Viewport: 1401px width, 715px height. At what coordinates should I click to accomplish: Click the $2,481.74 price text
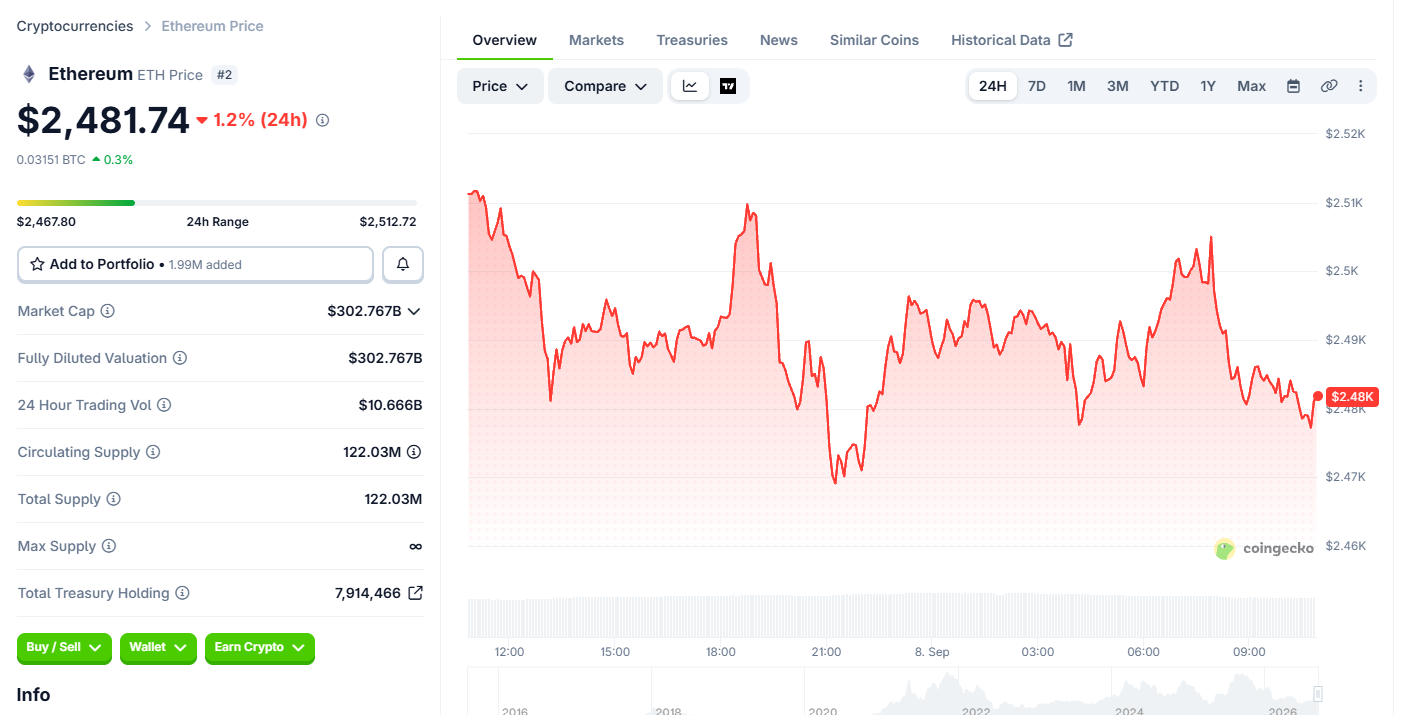[103, 120]
